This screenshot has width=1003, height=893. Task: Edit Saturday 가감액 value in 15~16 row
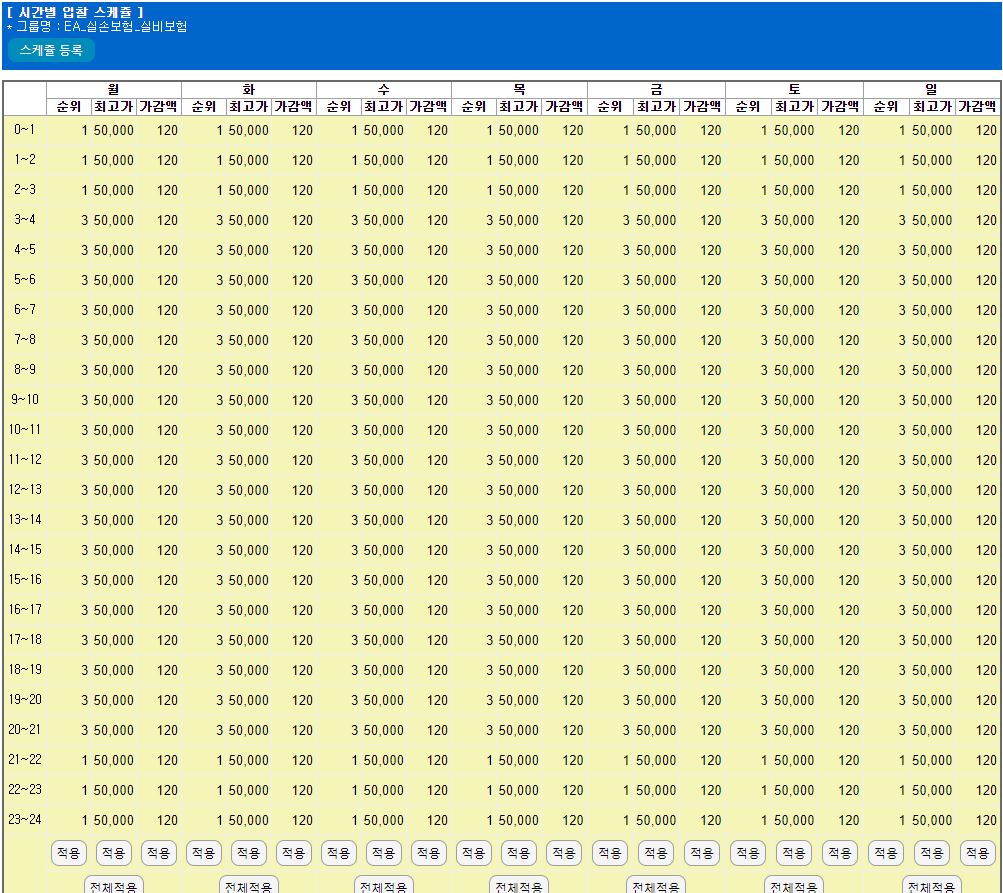[x=840, y=580]
